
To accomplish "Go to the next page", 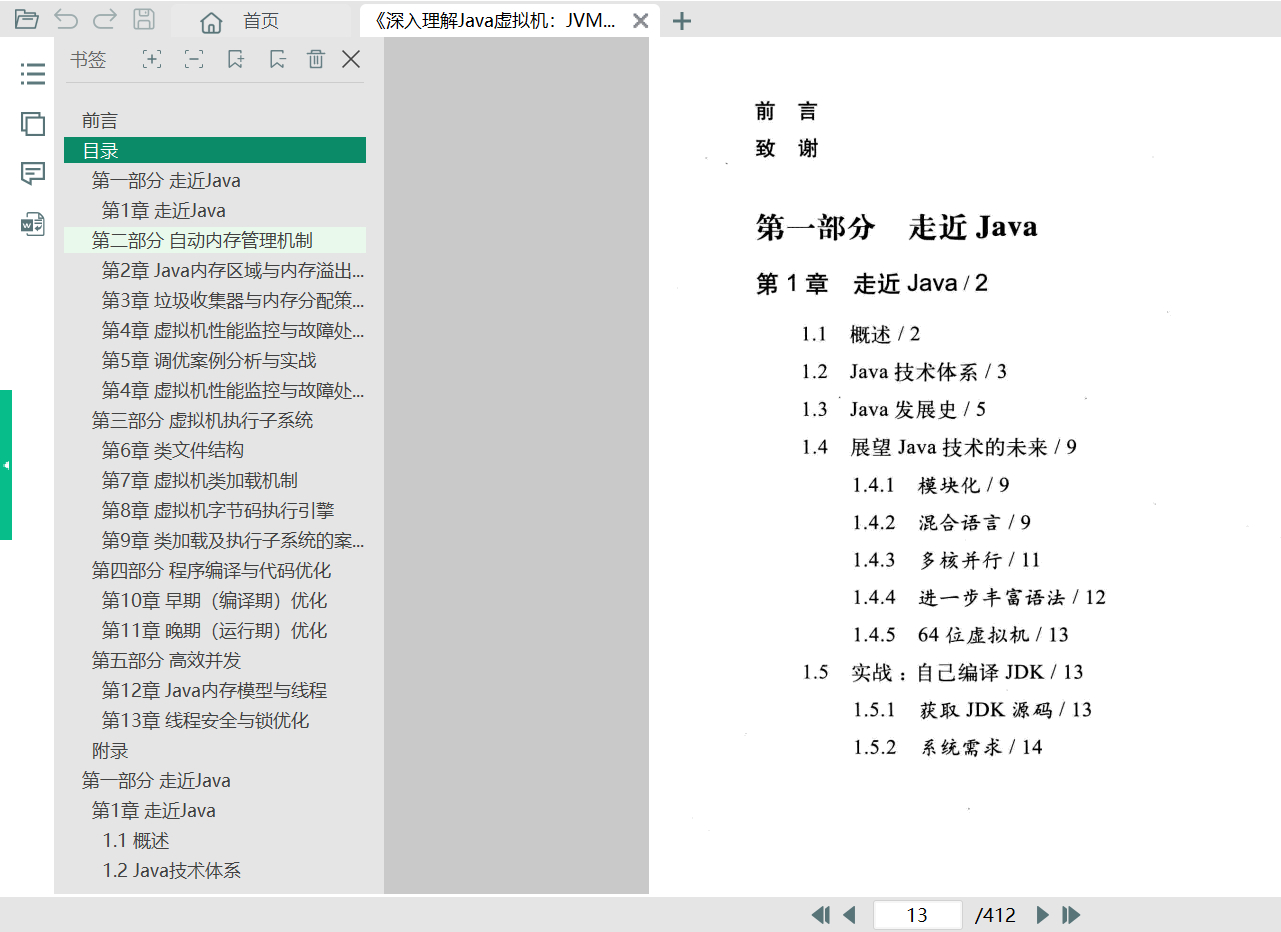I will [1043, 915].
